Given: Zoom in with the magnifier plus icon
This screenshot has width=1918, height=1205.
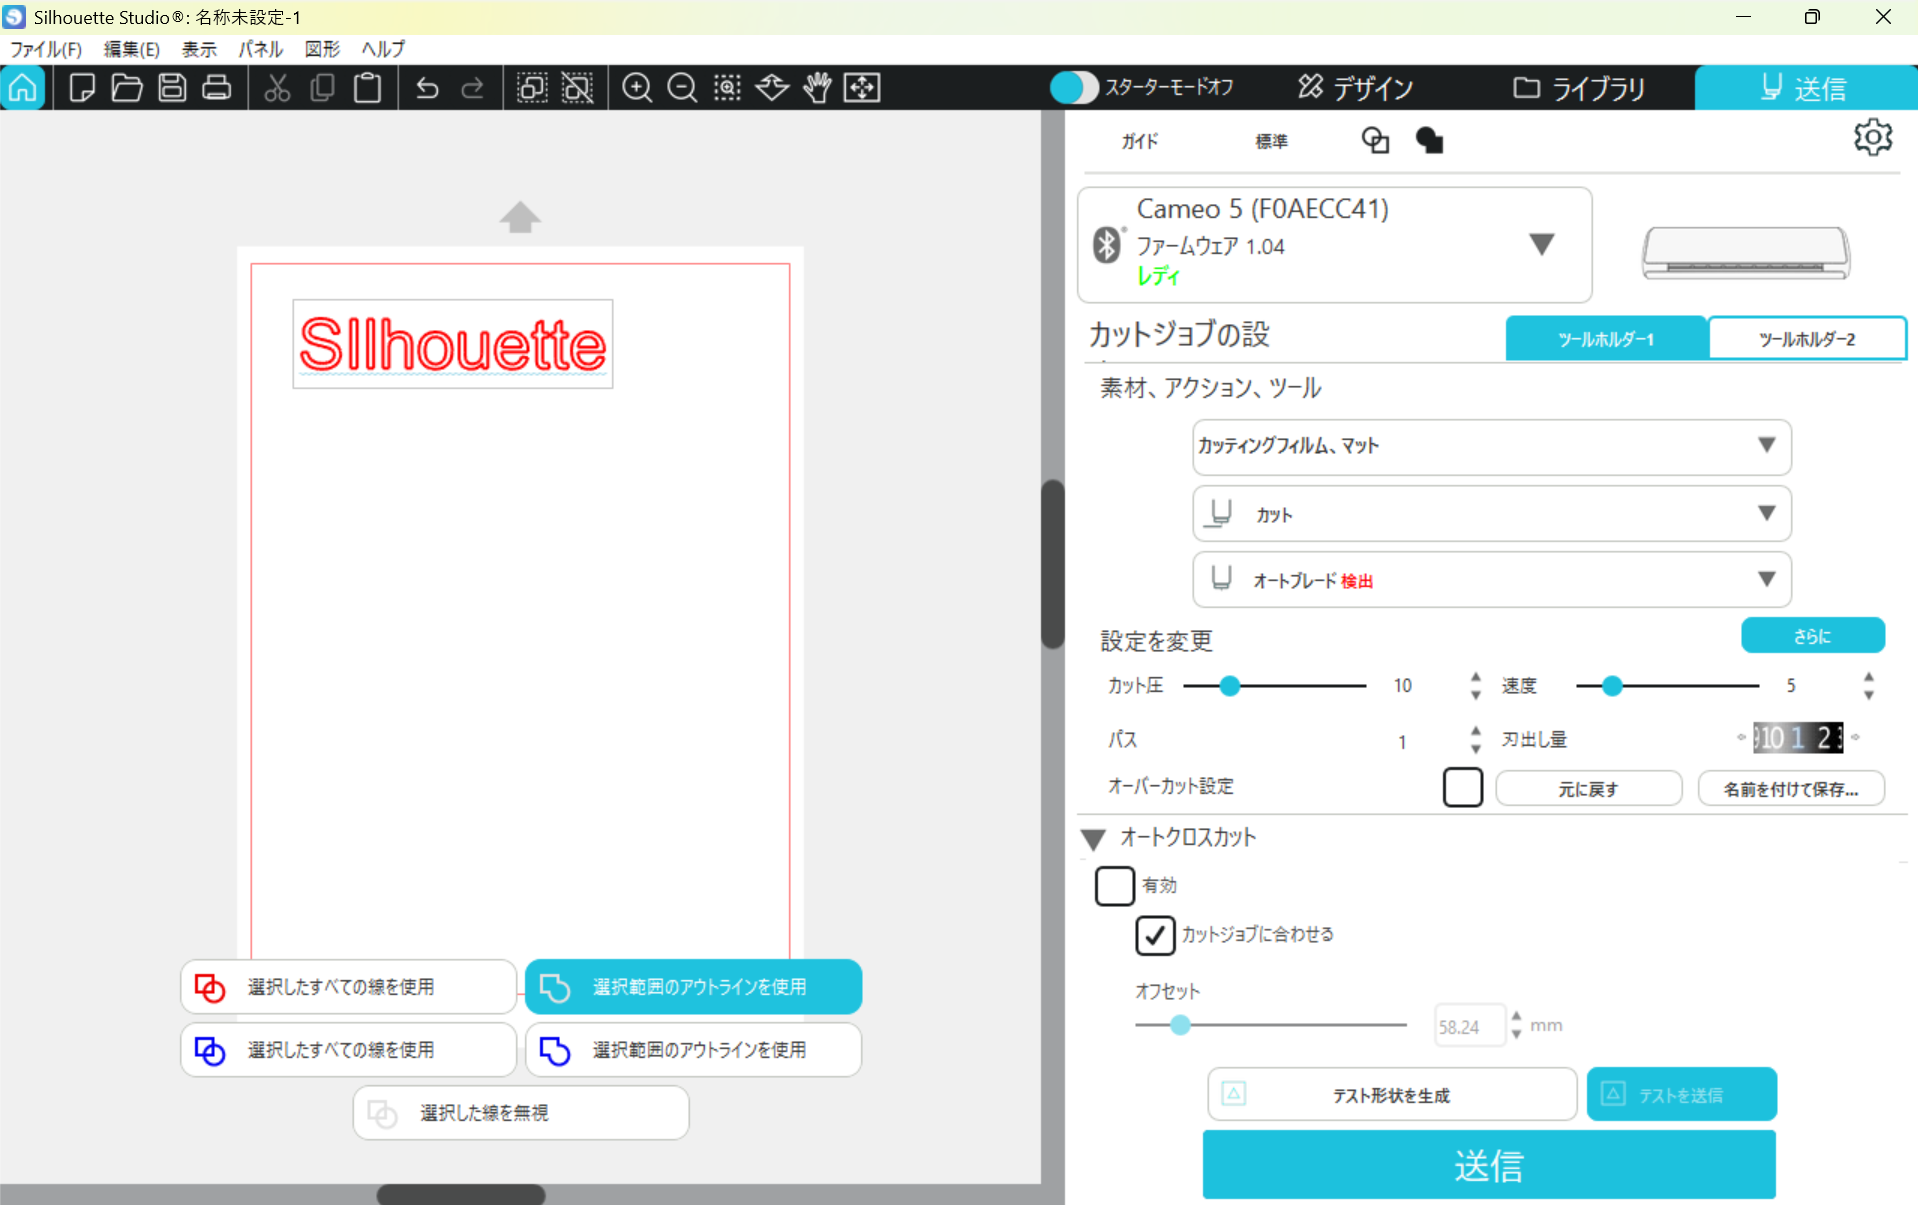Looking at the screenshot, I should 637,88.
